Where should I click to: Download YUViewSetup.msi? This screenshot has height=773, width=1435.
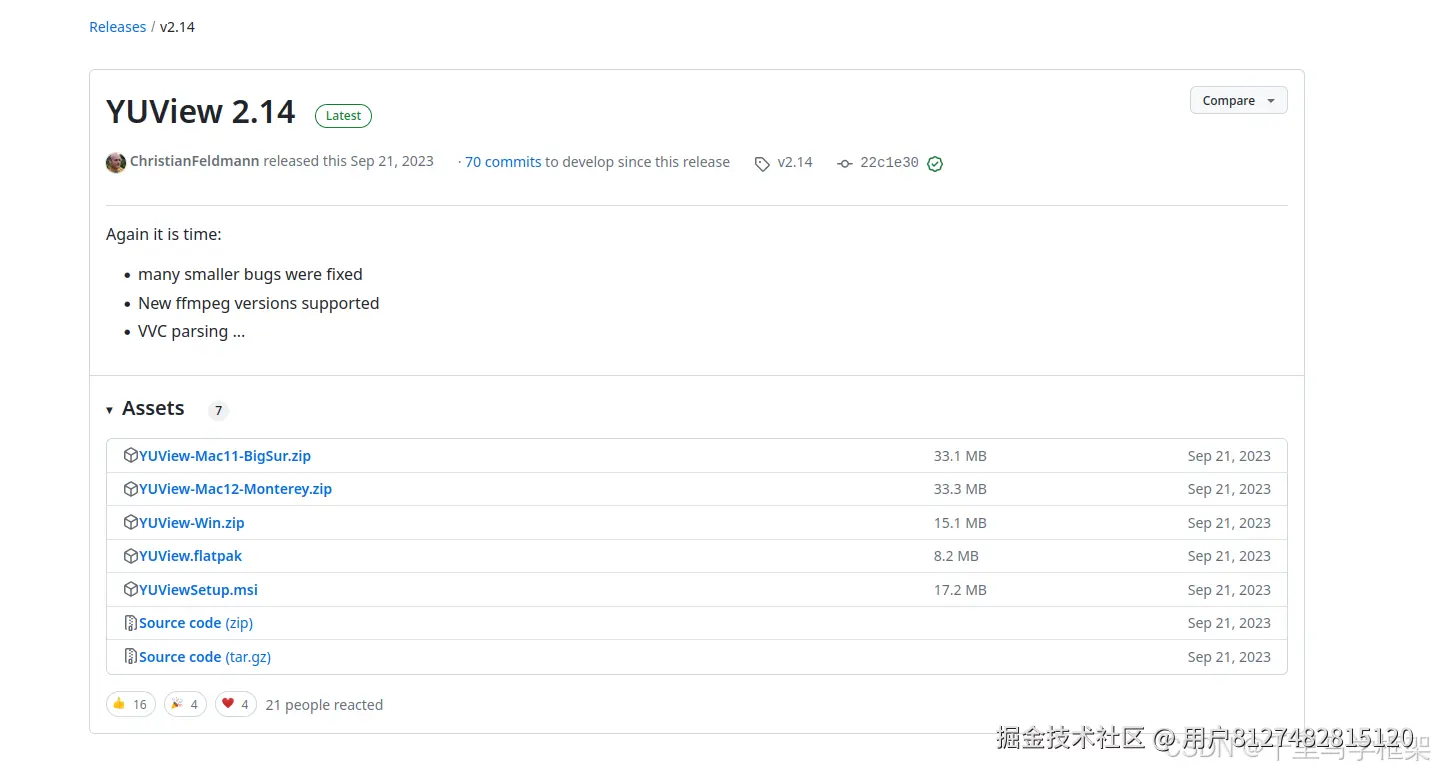(x=198, y=590)
